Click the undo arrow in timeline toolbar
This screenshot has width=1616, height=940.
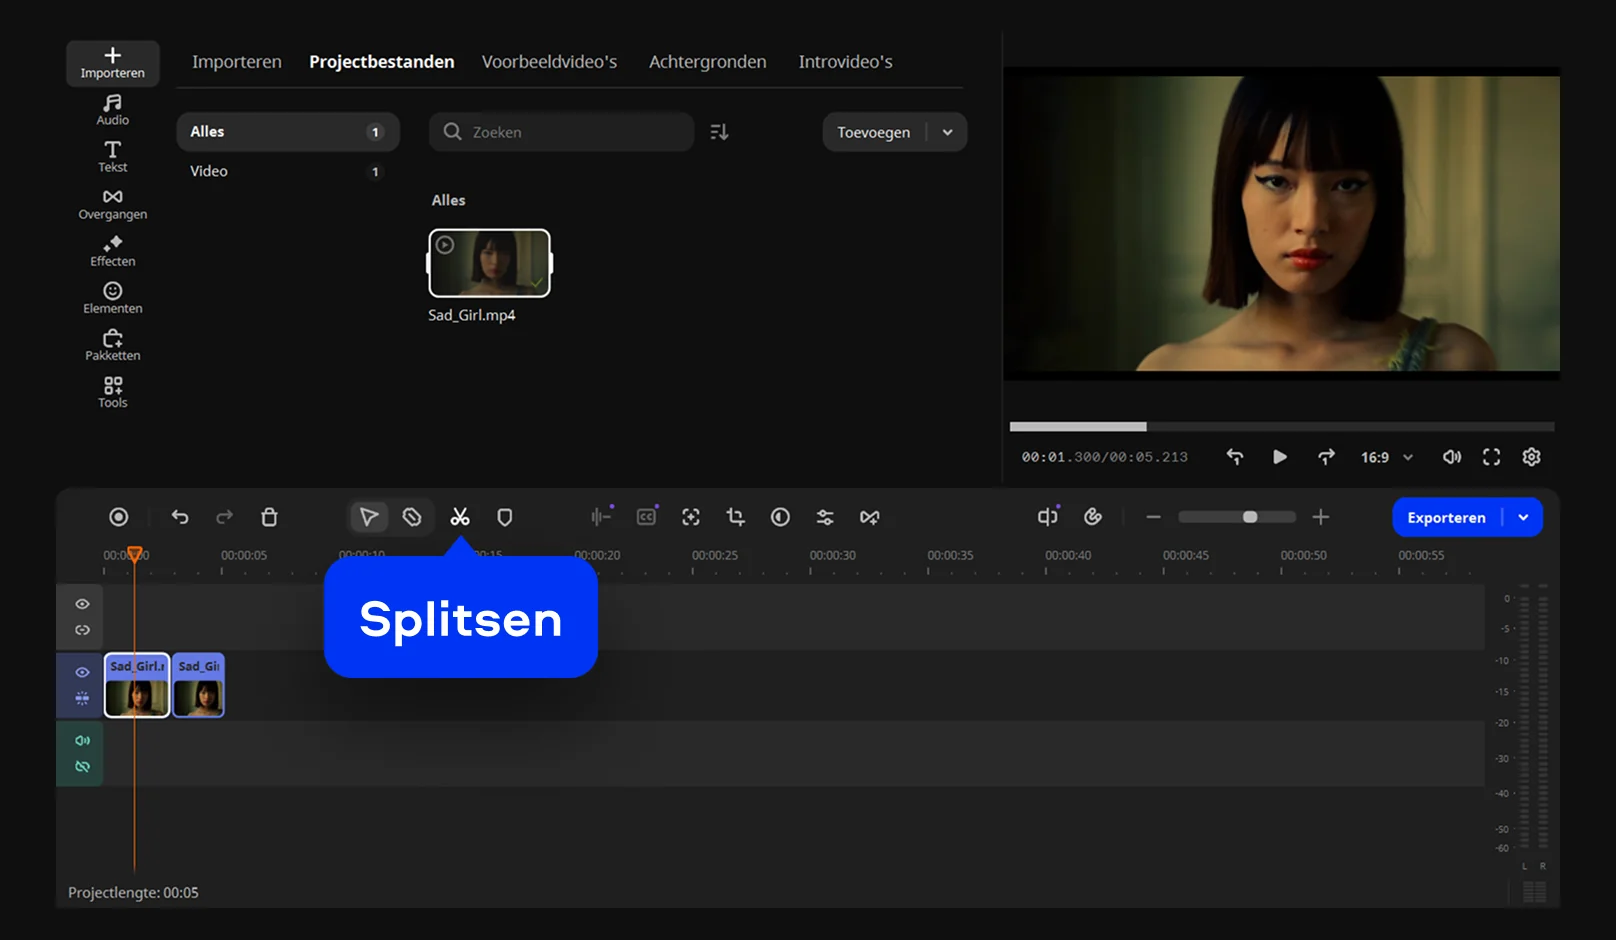pos(180,517)
